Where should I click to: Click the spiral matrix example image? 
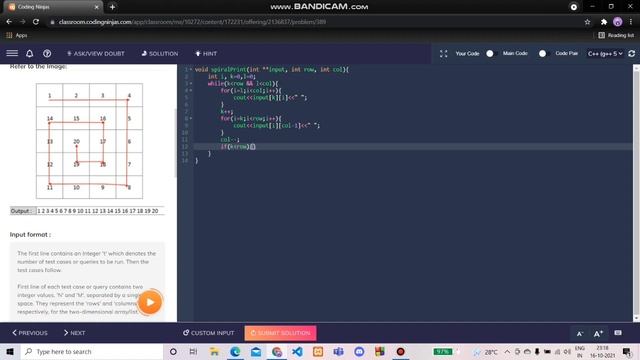coord(89,141)
